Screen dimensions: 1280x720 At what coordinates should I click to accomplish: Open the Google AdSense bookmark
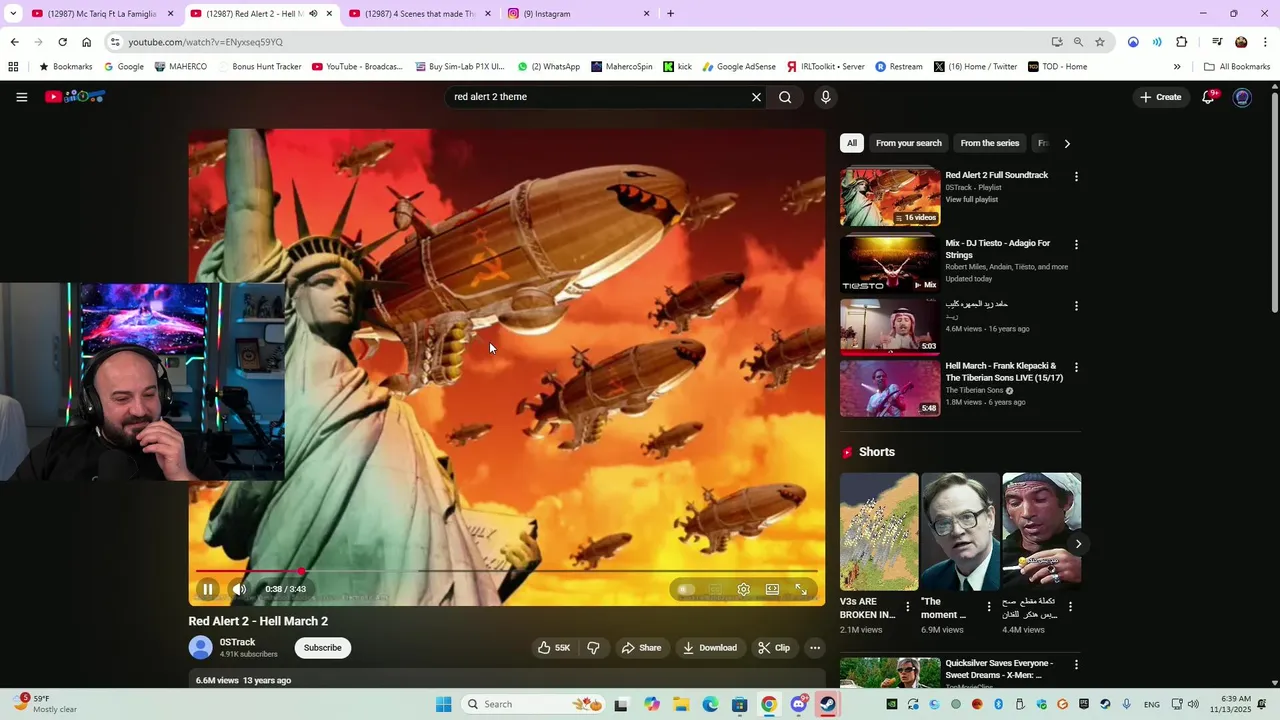point(739,67)
